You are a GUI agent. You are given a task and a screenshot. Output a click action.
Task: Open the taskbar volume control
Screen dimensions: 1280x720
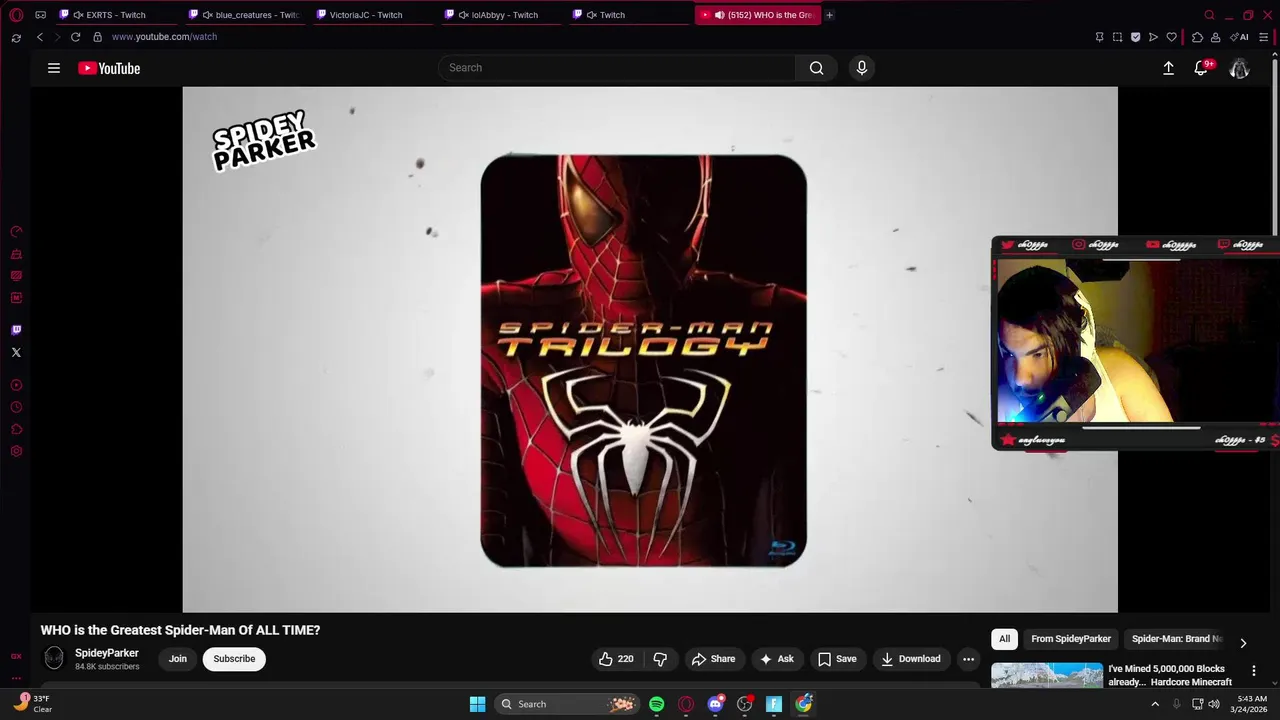pyautogui.click(x=1214, y=704)
